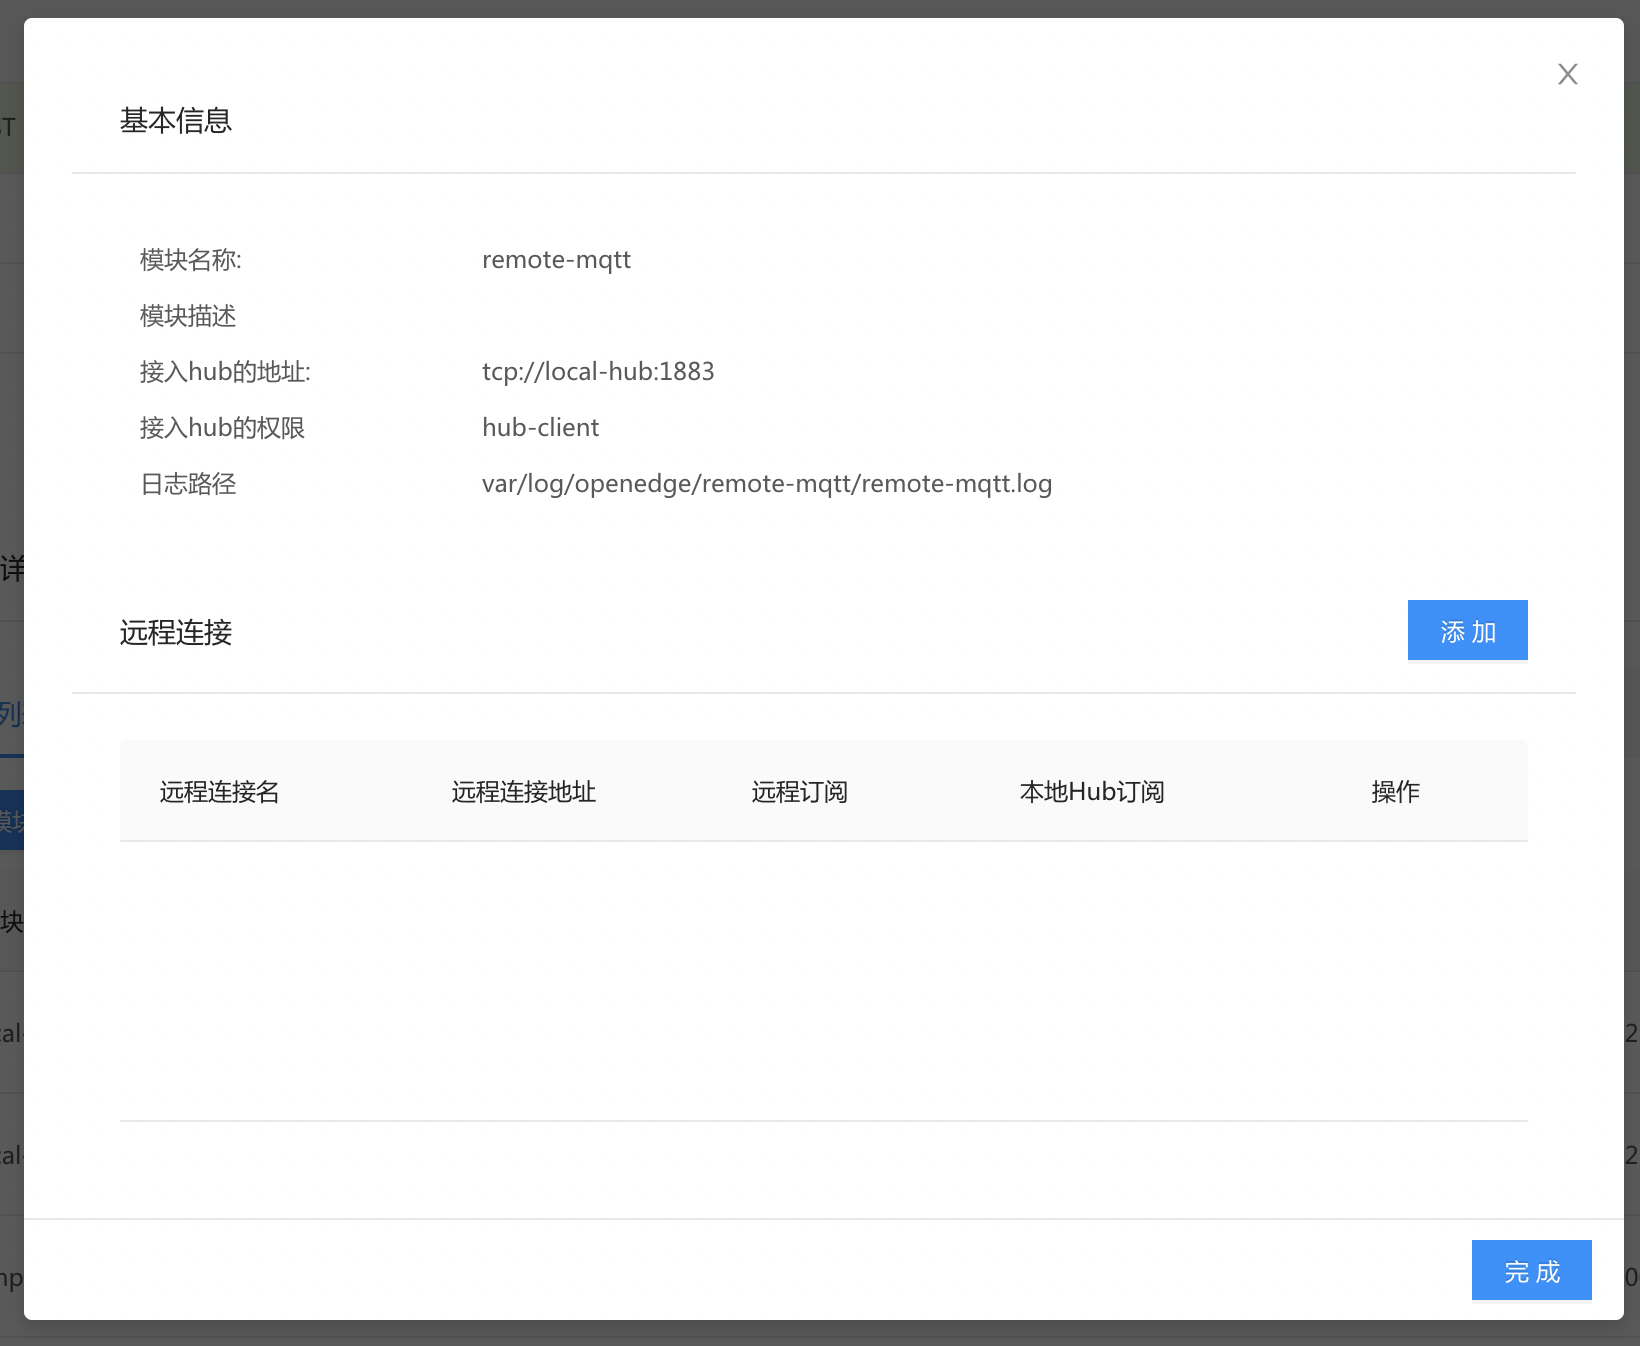Select the remote-mqtt.log log path text
1640x1346 pixels.
coord(766,484)
